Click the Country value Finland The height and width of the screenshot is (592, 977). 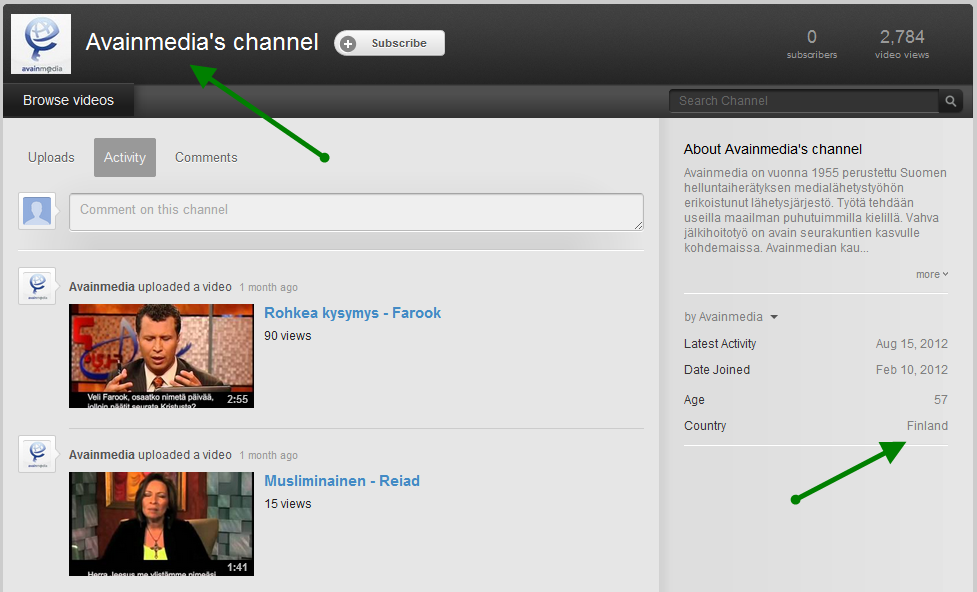tap(927, 426)
